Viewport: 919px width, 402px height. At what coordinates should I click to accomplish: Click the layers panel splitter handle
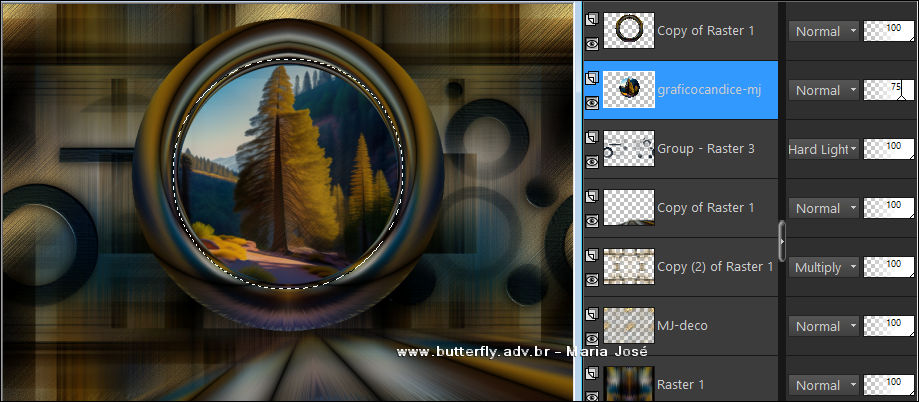coord(782,240)
